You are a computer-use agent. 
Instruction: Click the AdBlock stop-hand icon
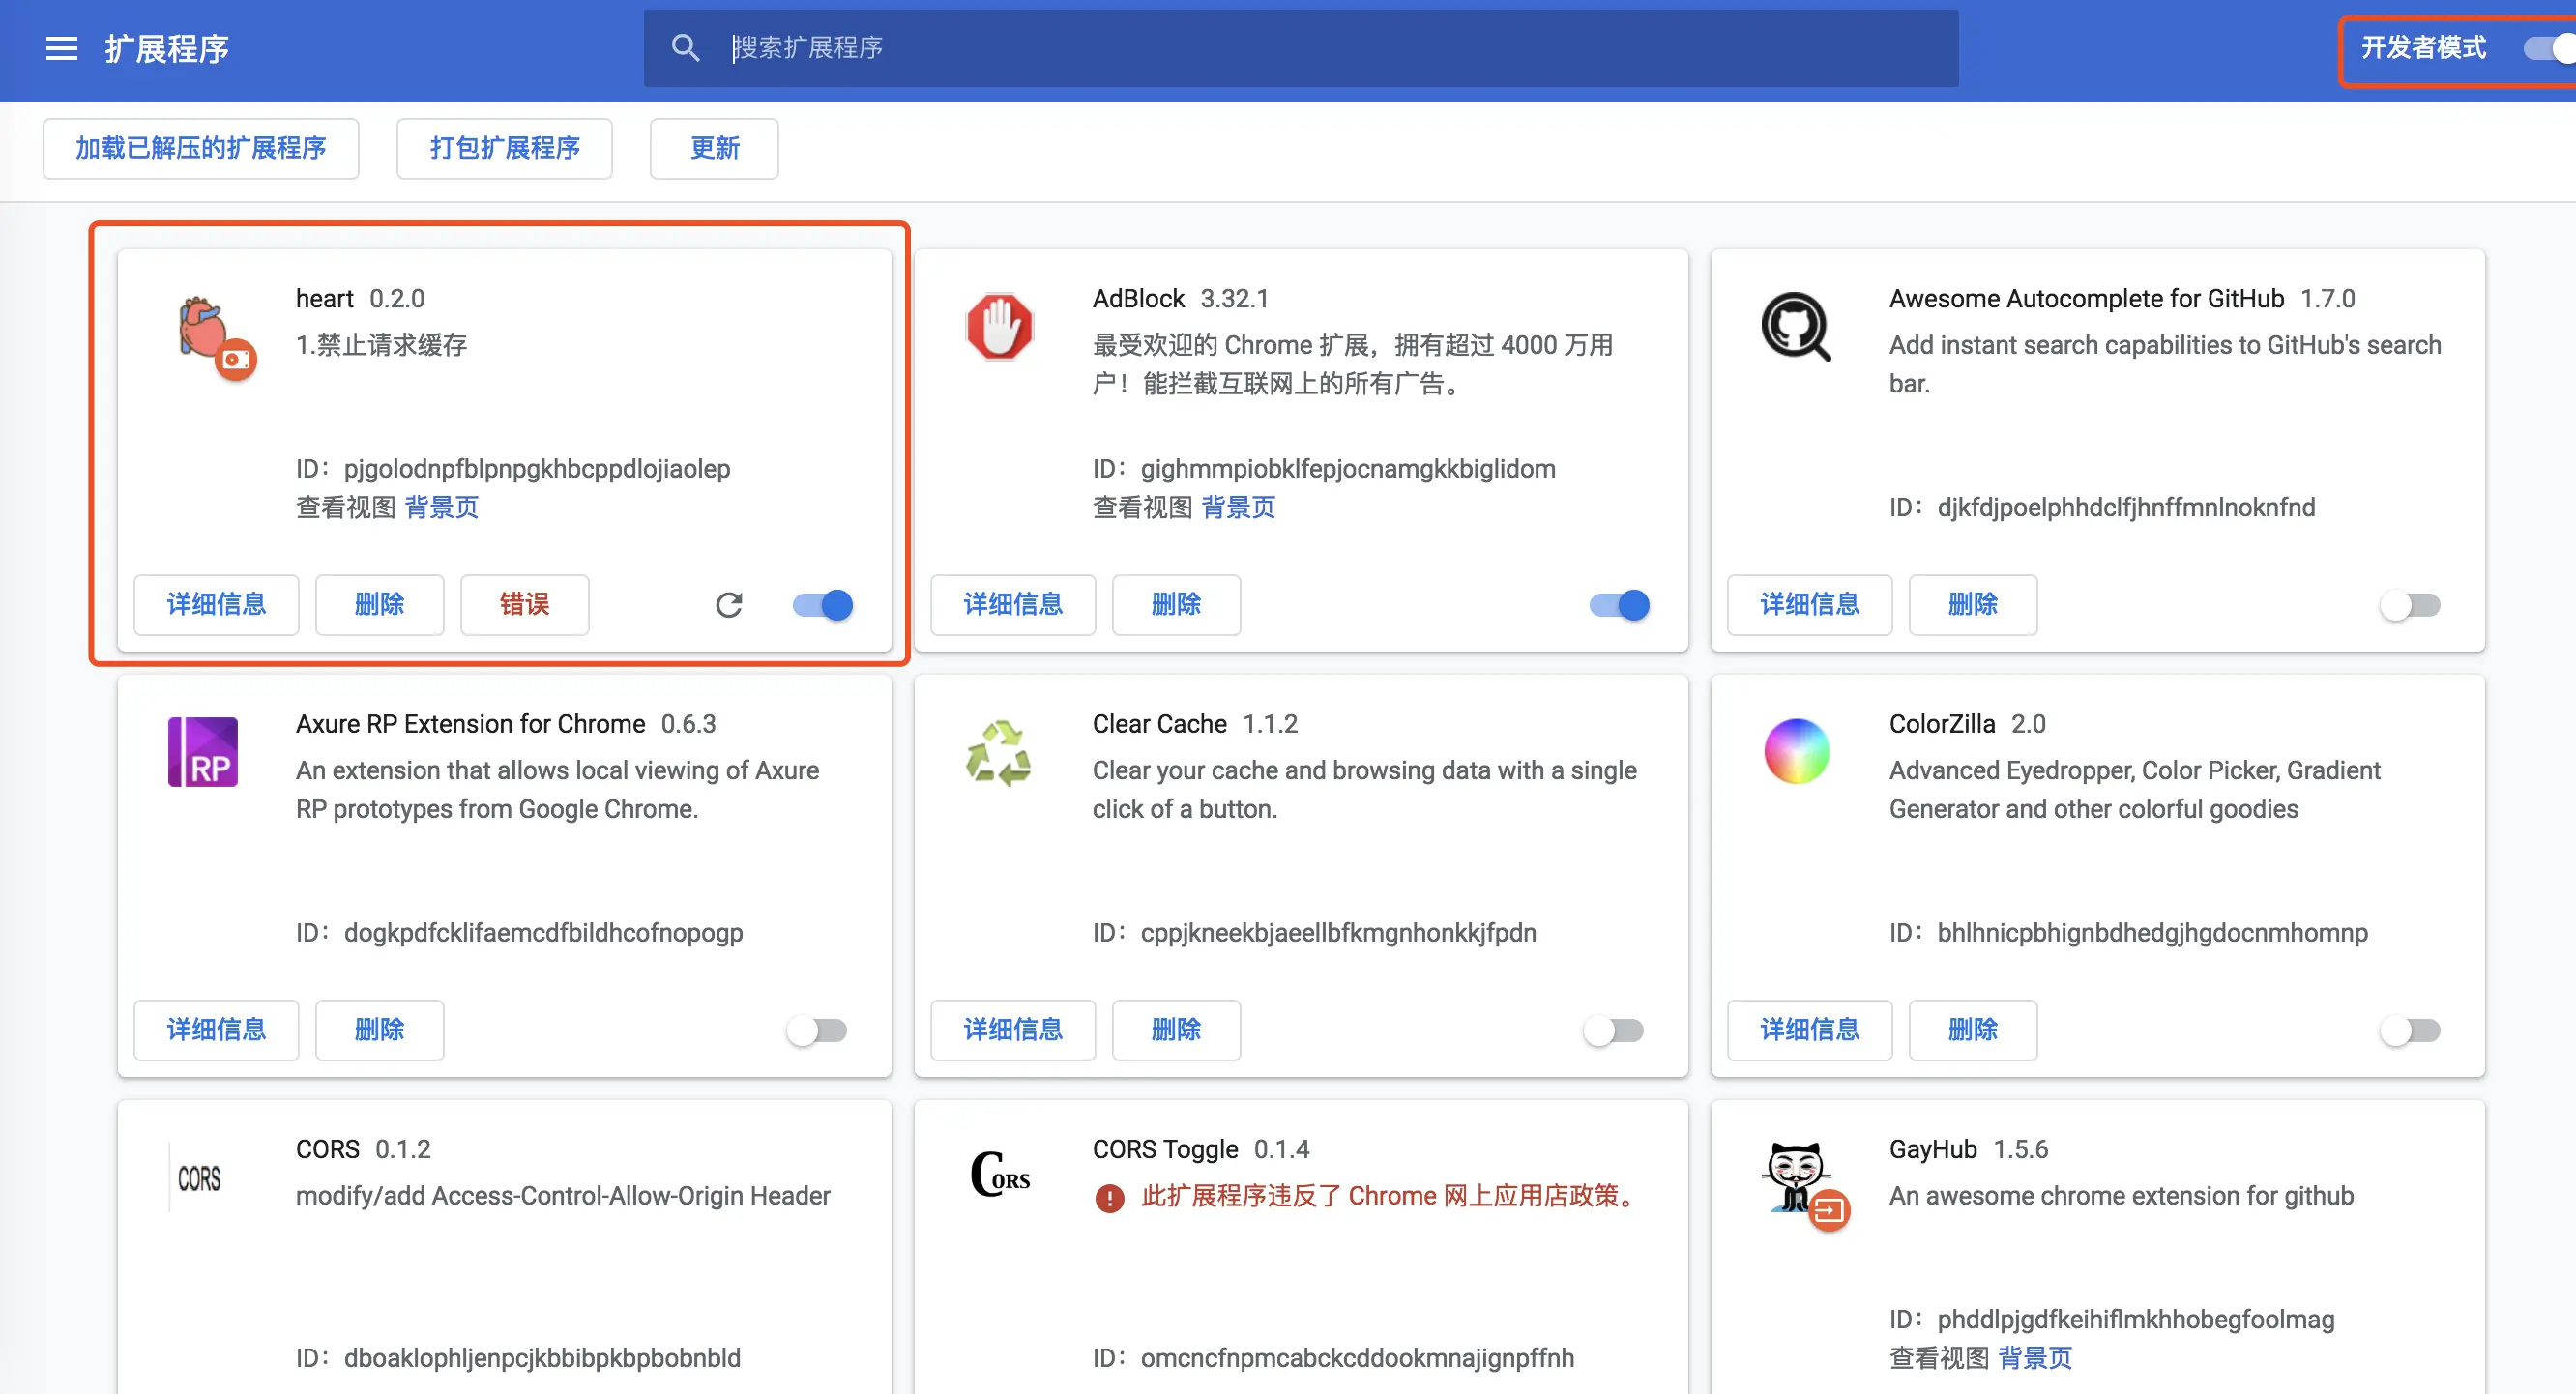click(999, 327)
